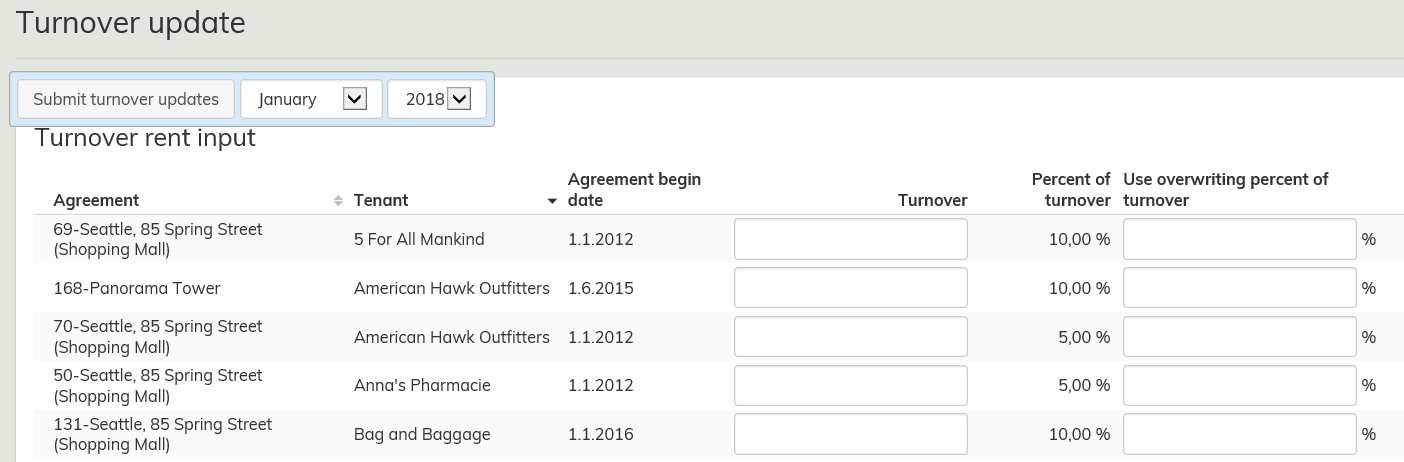
Task: Click overwriting percent field for 5 For All Mankind
Action: (x=1239, y=239)
